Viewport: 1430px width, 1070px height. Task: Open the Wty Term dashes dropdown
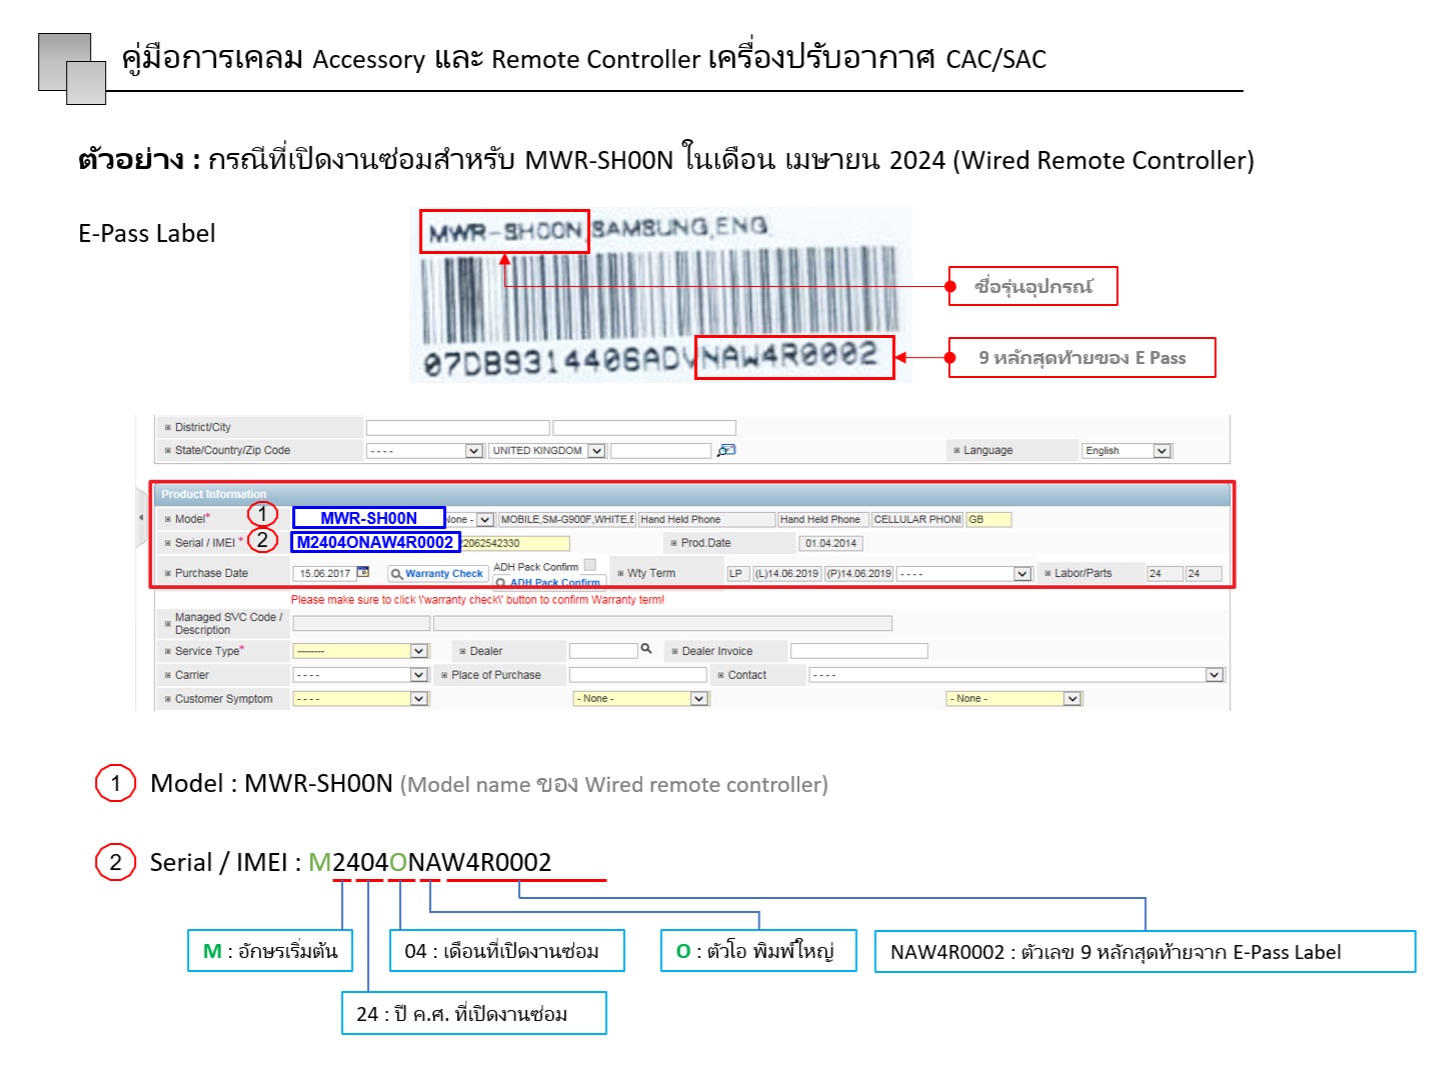click(x=964, y=574)
